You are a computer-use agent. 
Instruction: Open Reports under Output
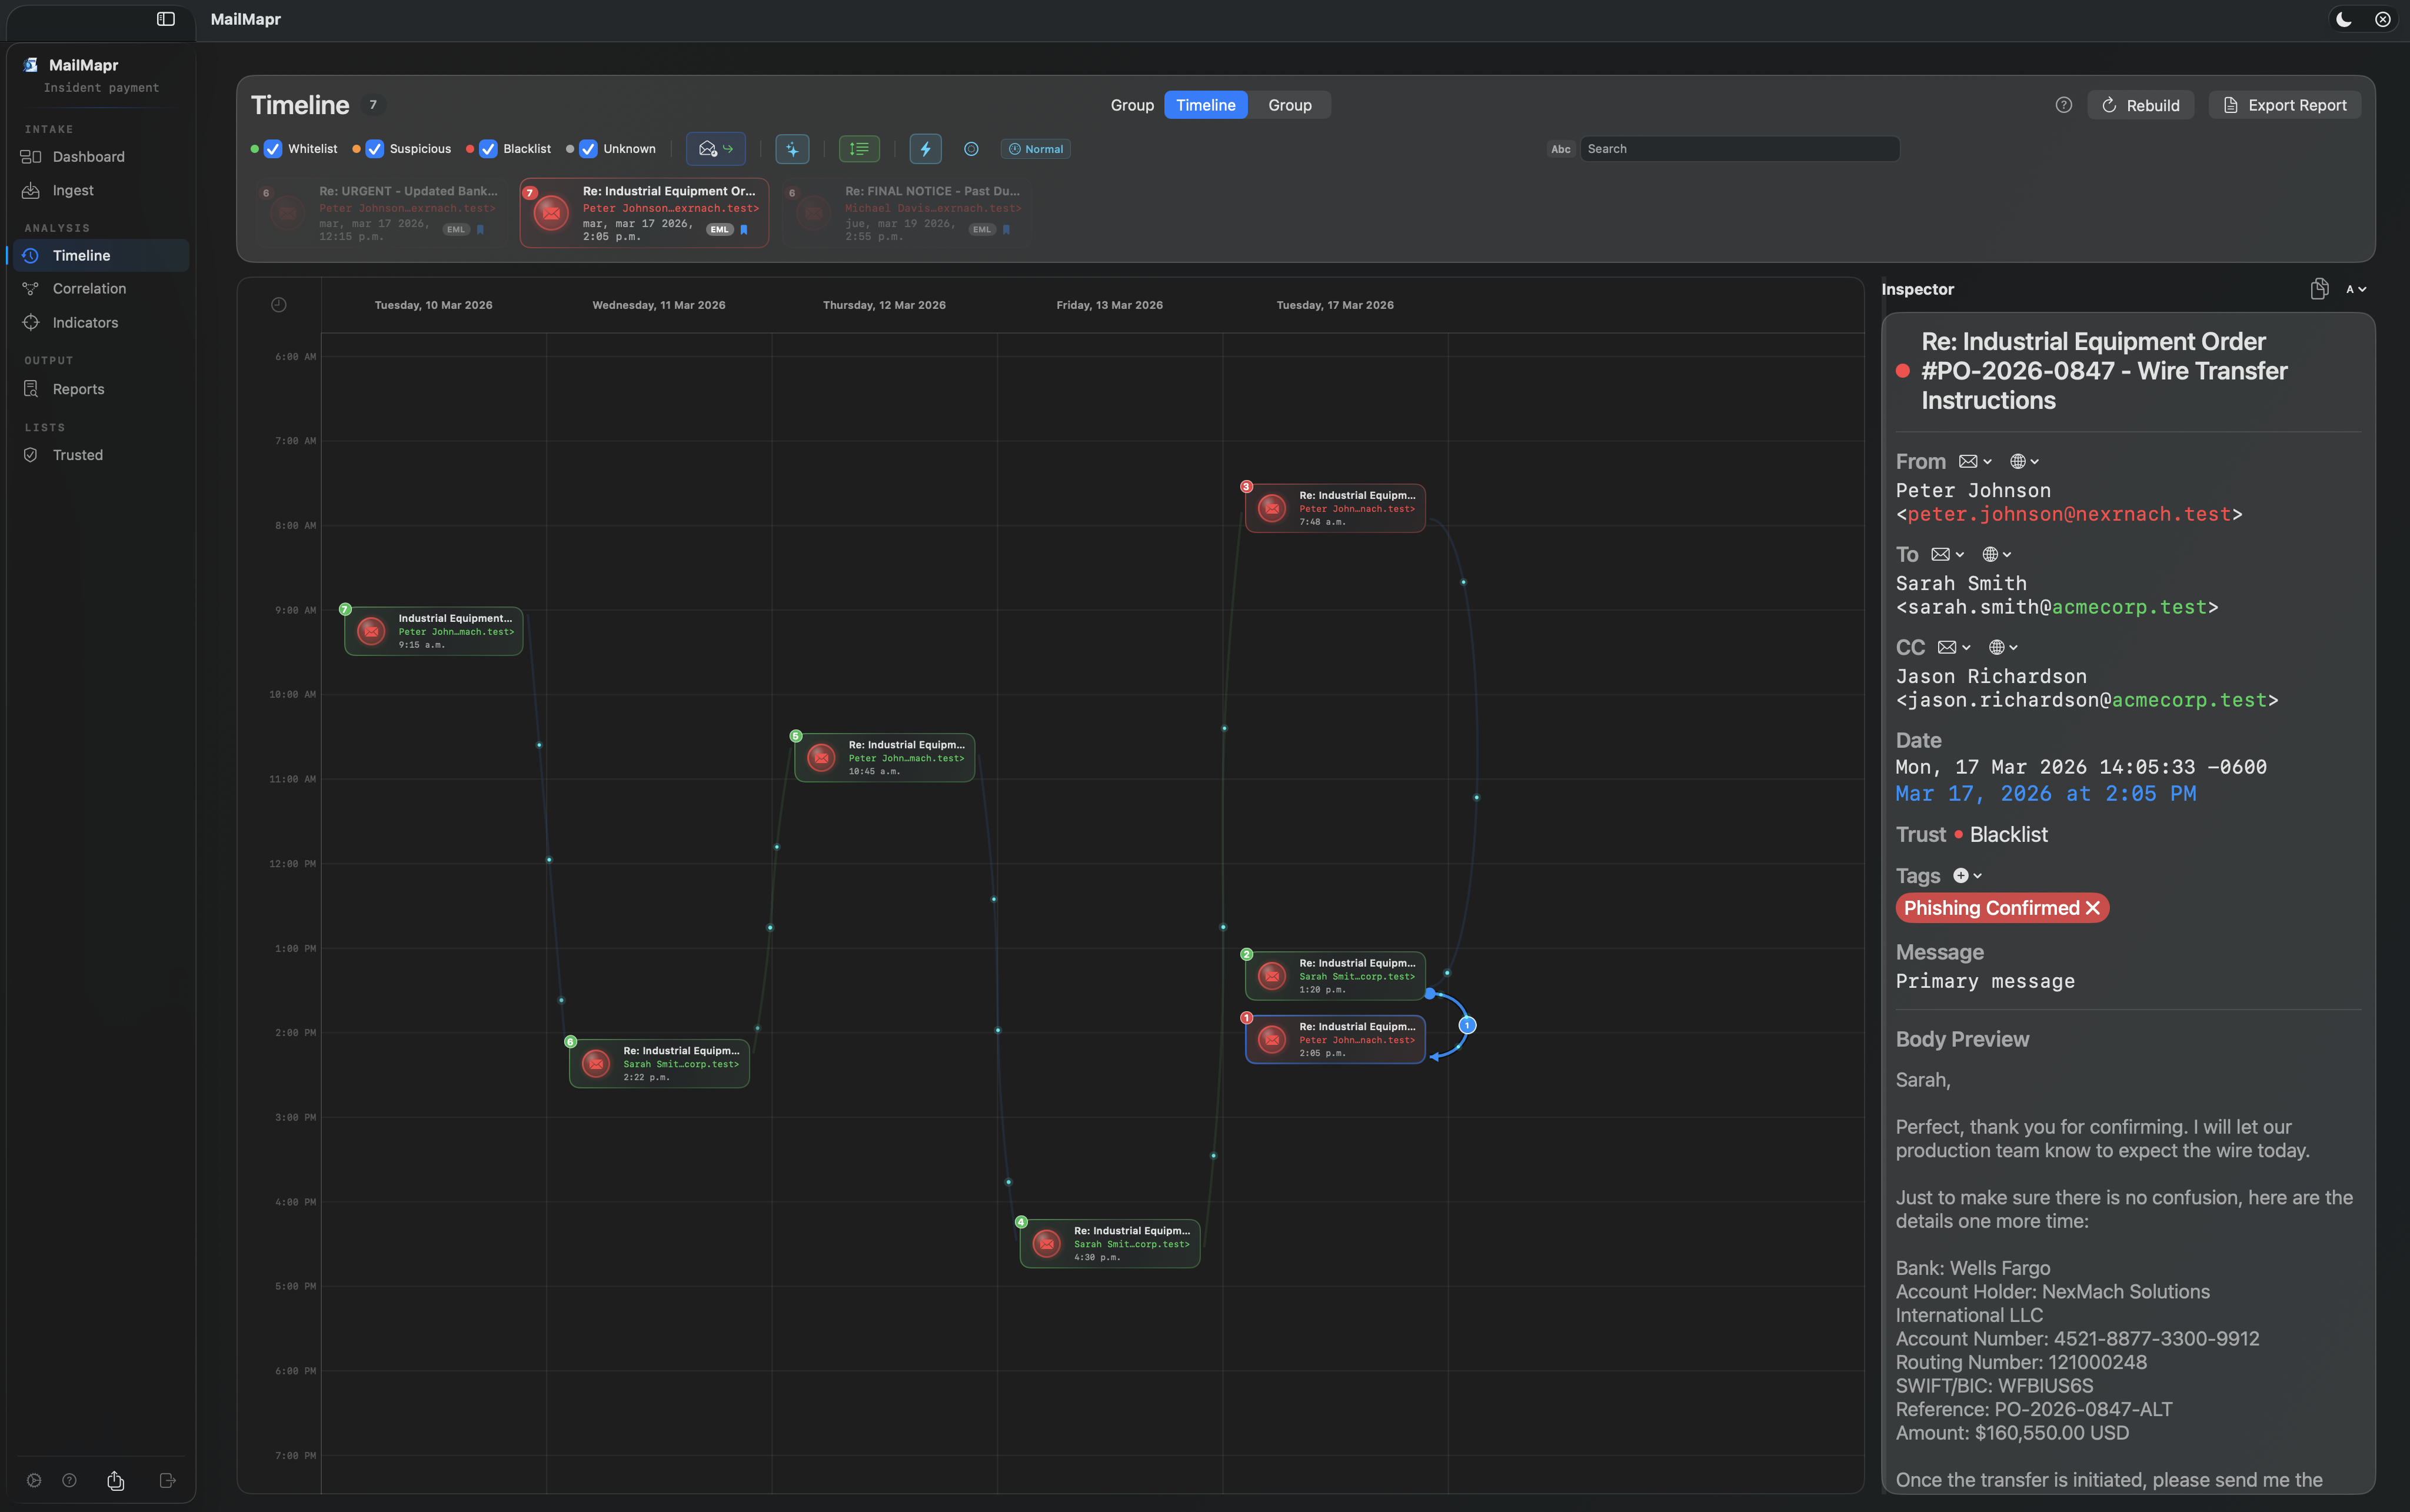[78, 388]
